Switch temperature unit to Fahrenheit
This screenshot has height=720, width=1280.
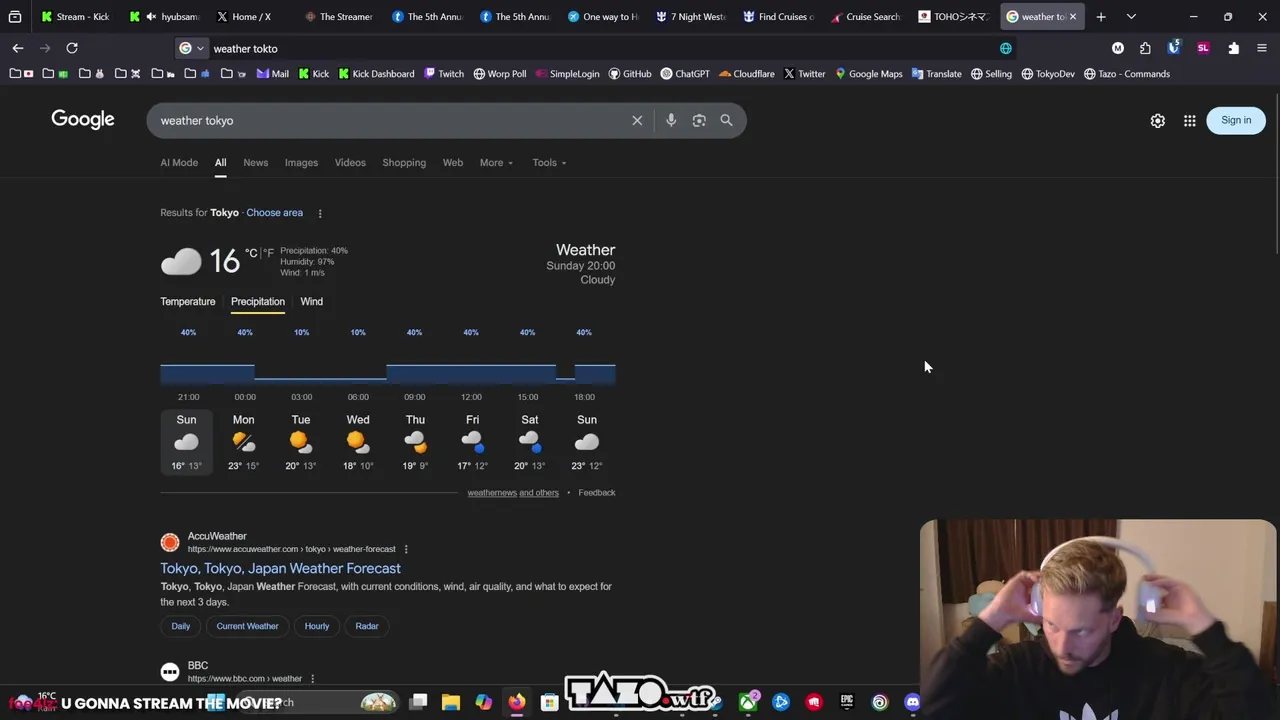[268, 254]
